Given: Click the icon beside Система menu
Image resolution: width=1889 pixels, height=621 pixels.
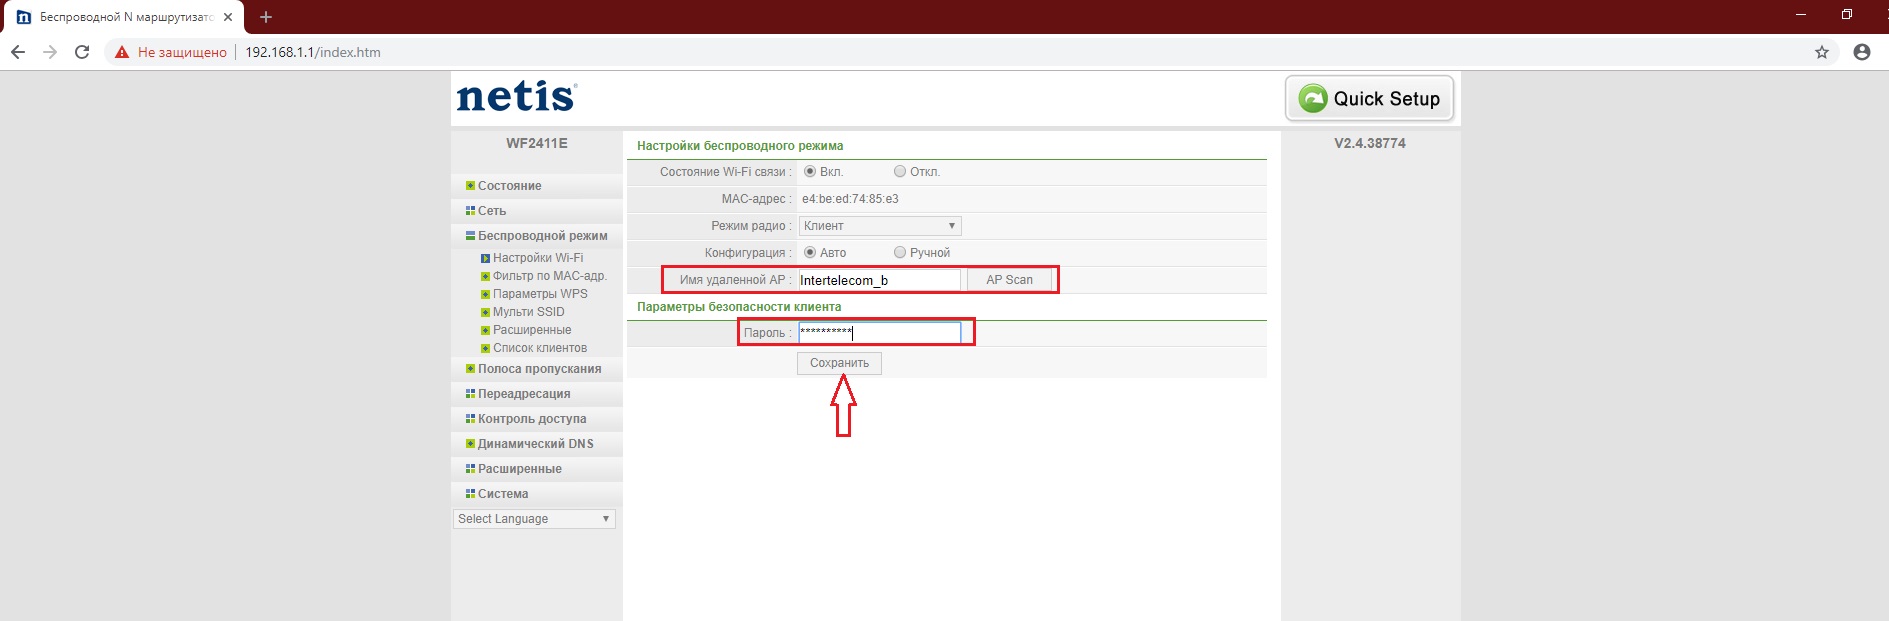Looking at the screenshot, I should [470, 494].
